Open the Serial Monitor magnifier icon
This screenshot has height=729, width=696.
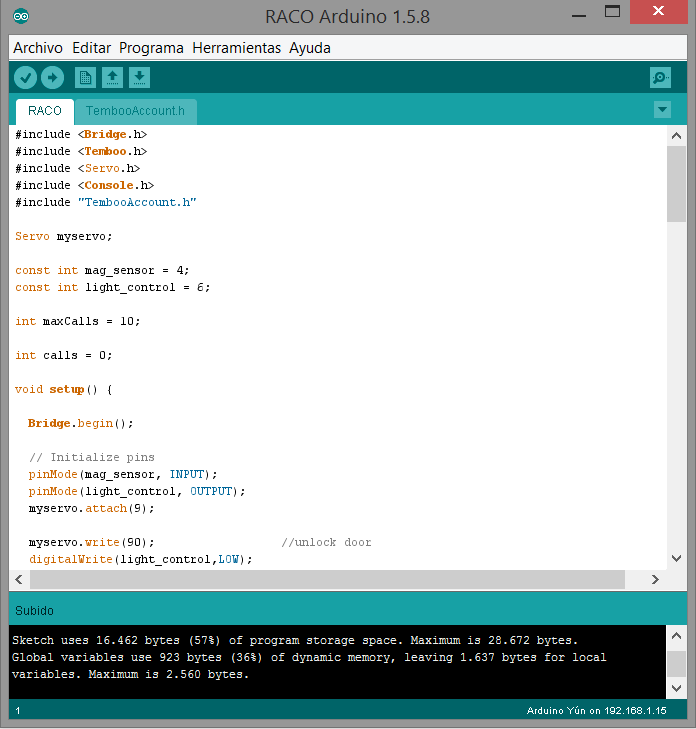[660, 77]
